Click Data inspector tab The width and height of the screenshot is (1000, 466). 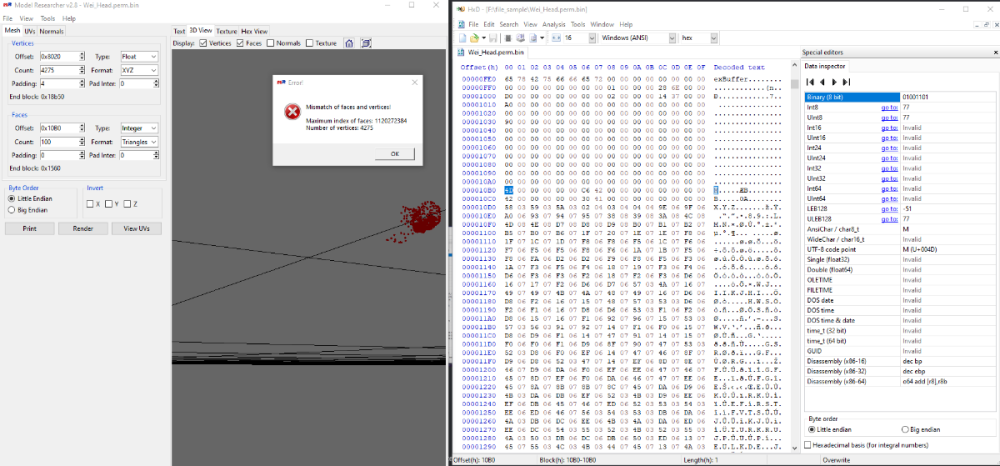pyautogui.click(x=825, y=66)
